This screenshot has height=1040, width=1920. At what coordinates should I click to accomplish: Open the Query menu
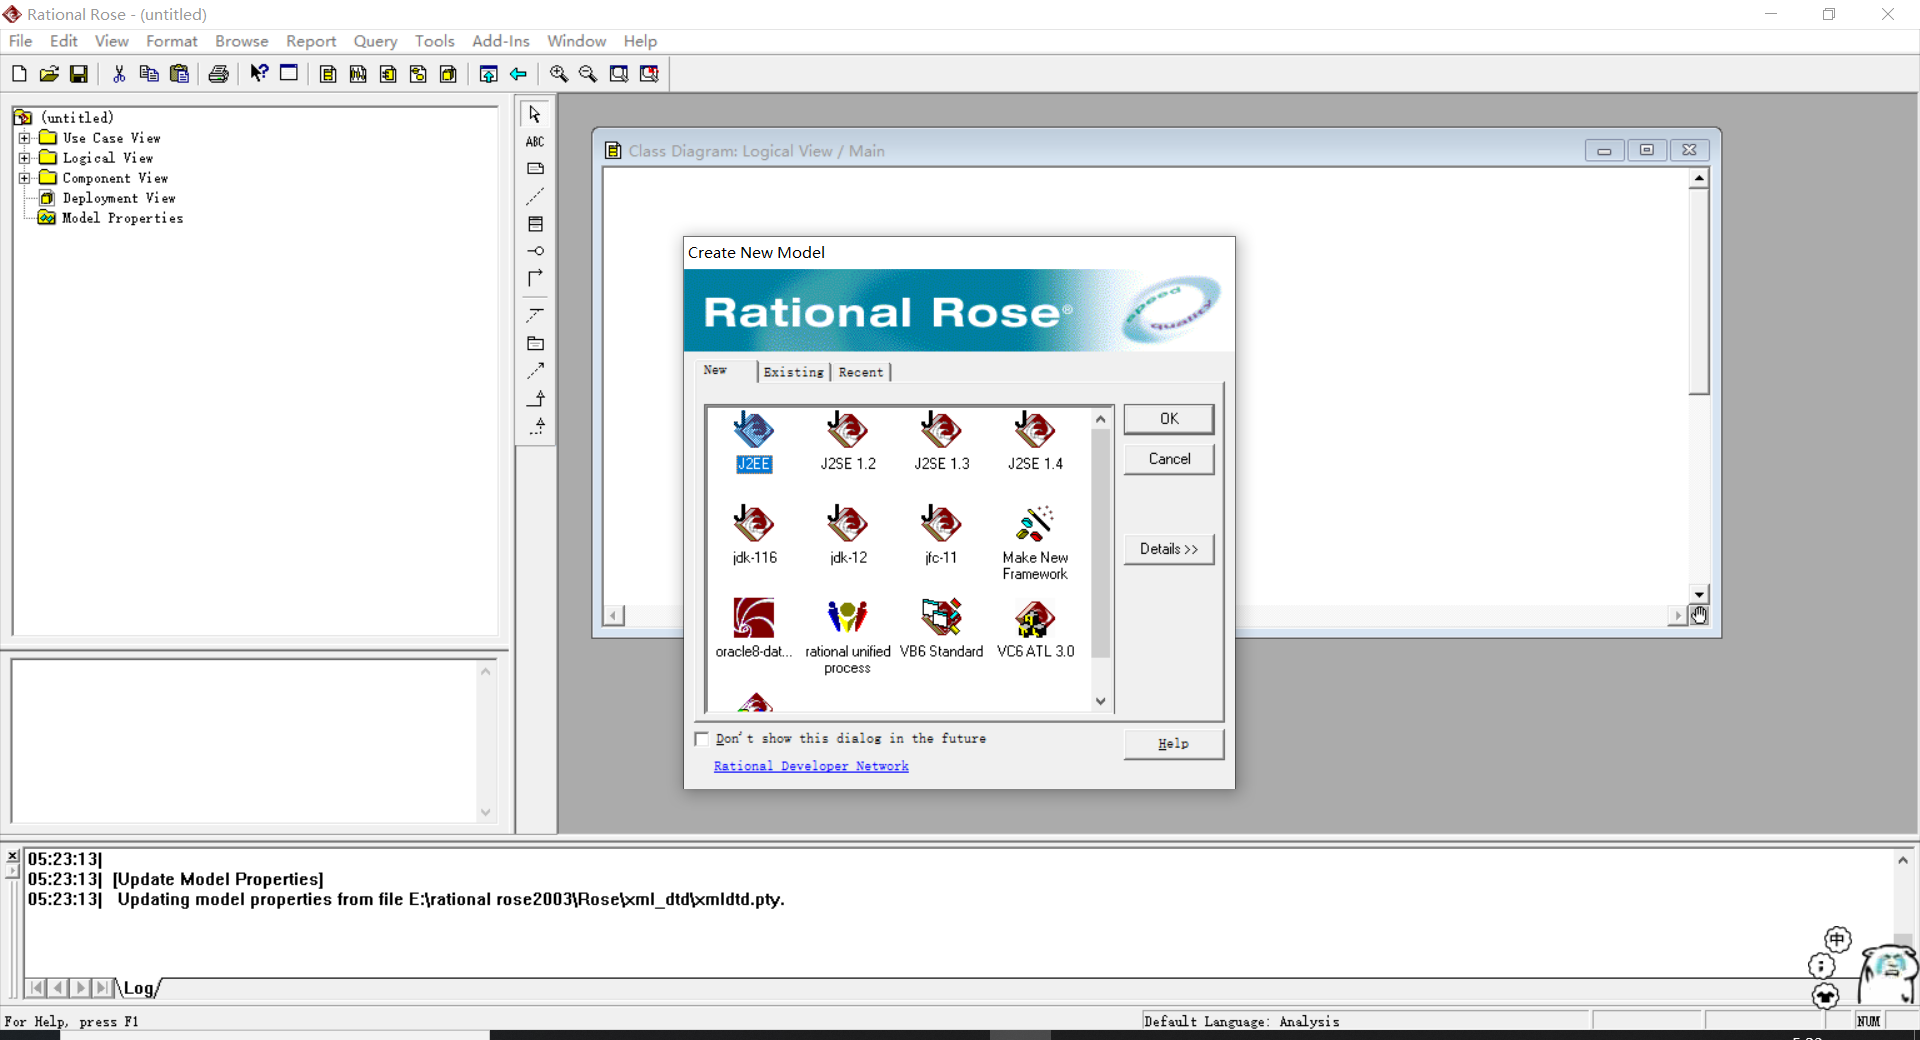pyautogui.click(x=375, y=41)
